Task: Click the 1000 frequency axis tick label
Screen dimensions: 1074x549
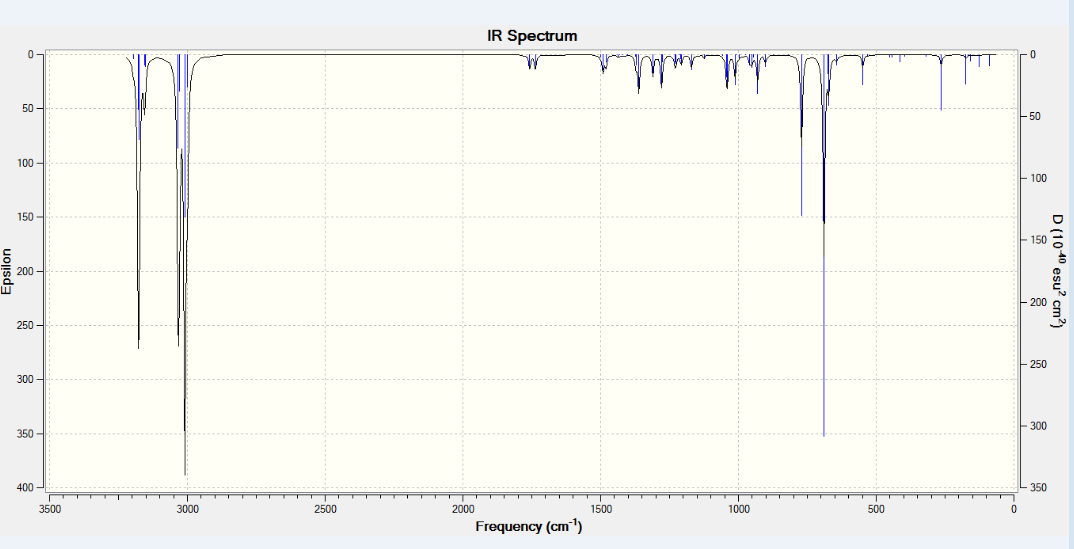Action: point(738,508)
